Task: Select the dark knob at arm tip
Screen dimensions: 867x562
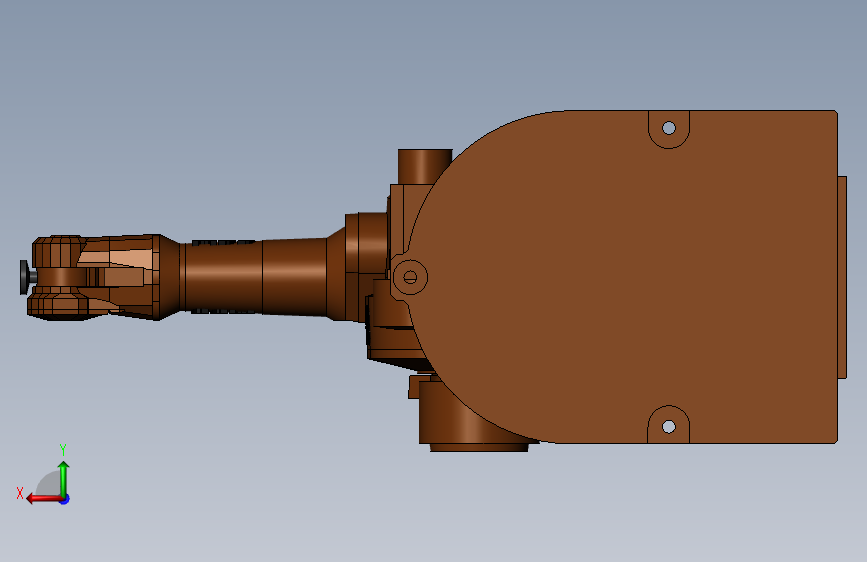Action: (x=25, y=277)
